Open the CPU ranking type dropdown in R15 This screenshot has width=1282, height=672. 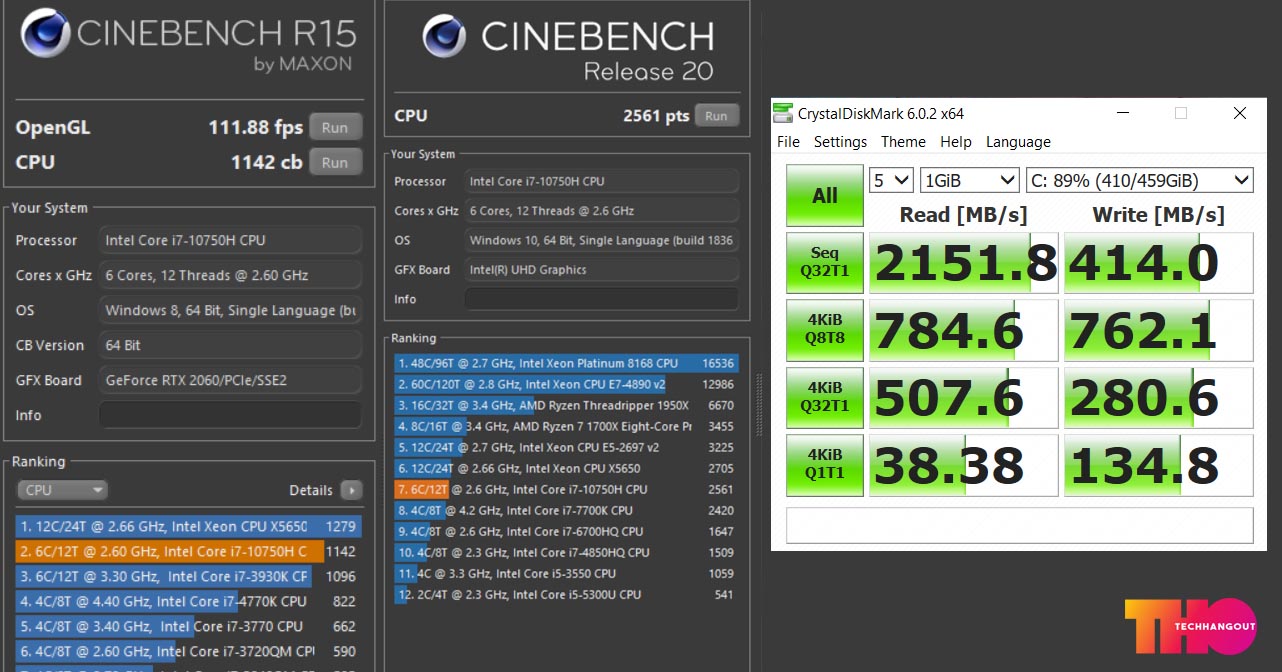point(62,490)
